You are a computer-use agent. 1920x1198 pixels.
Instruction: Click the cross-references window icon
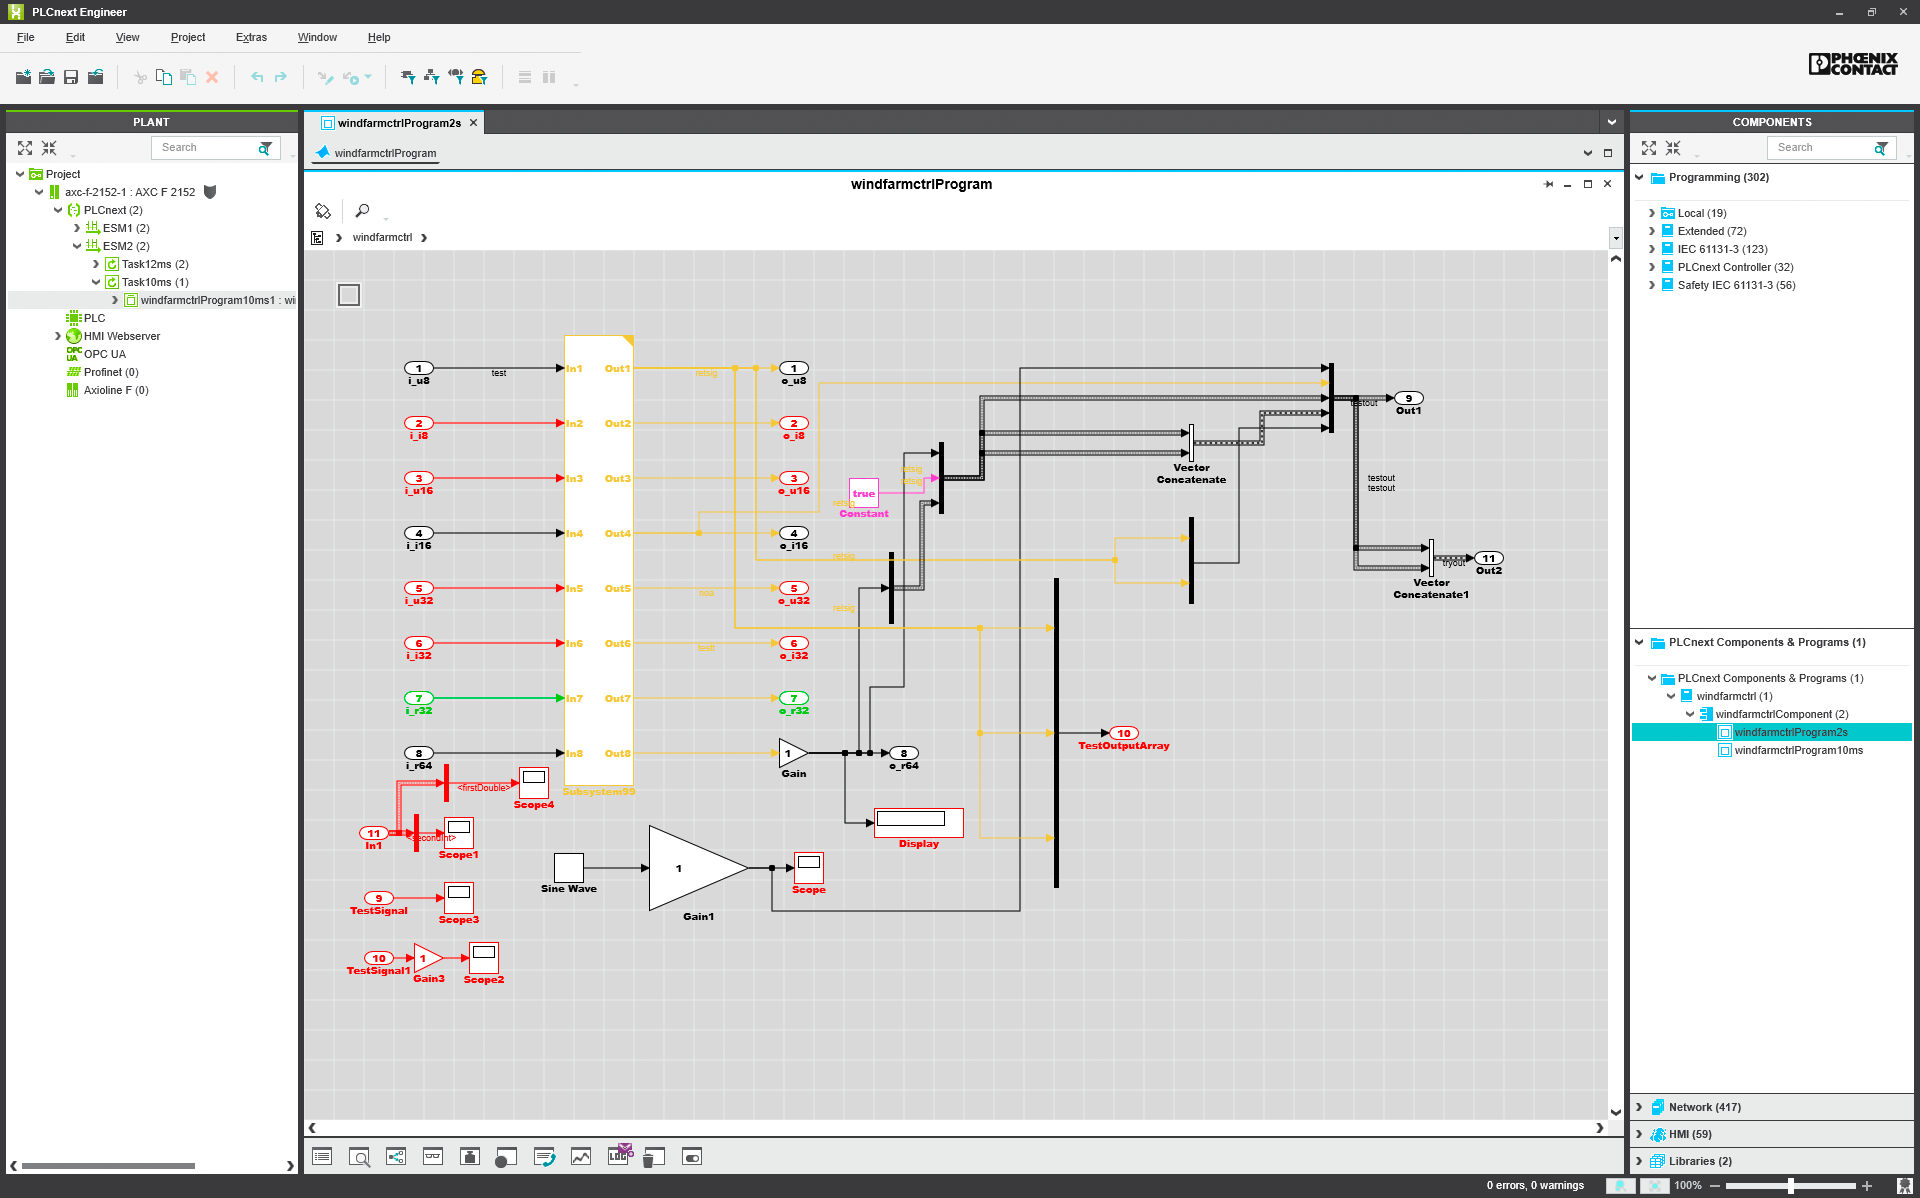pos(396,1157)
